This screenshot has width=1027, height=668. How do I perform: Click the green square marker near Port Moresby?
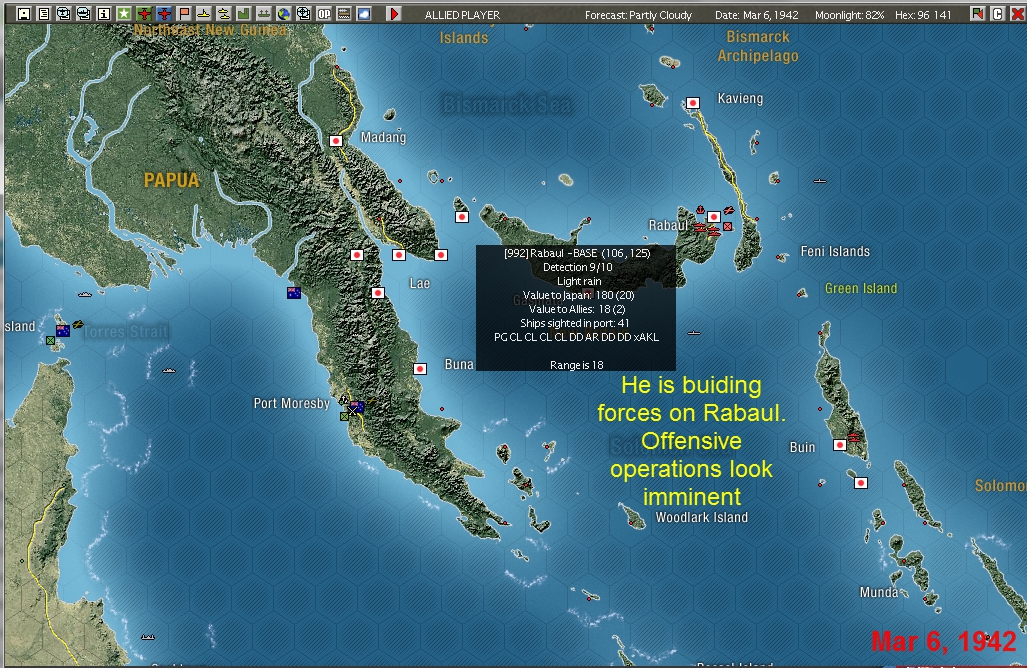tap(345, 416)
